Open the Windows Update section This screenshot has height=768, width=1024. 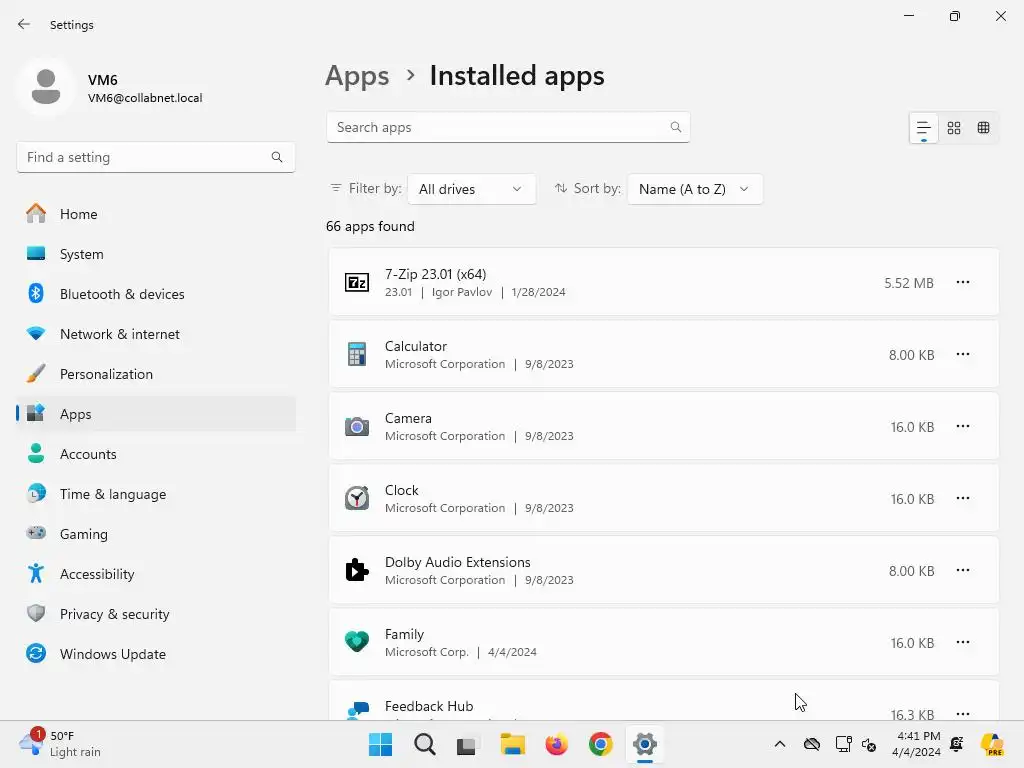[112, 654]
